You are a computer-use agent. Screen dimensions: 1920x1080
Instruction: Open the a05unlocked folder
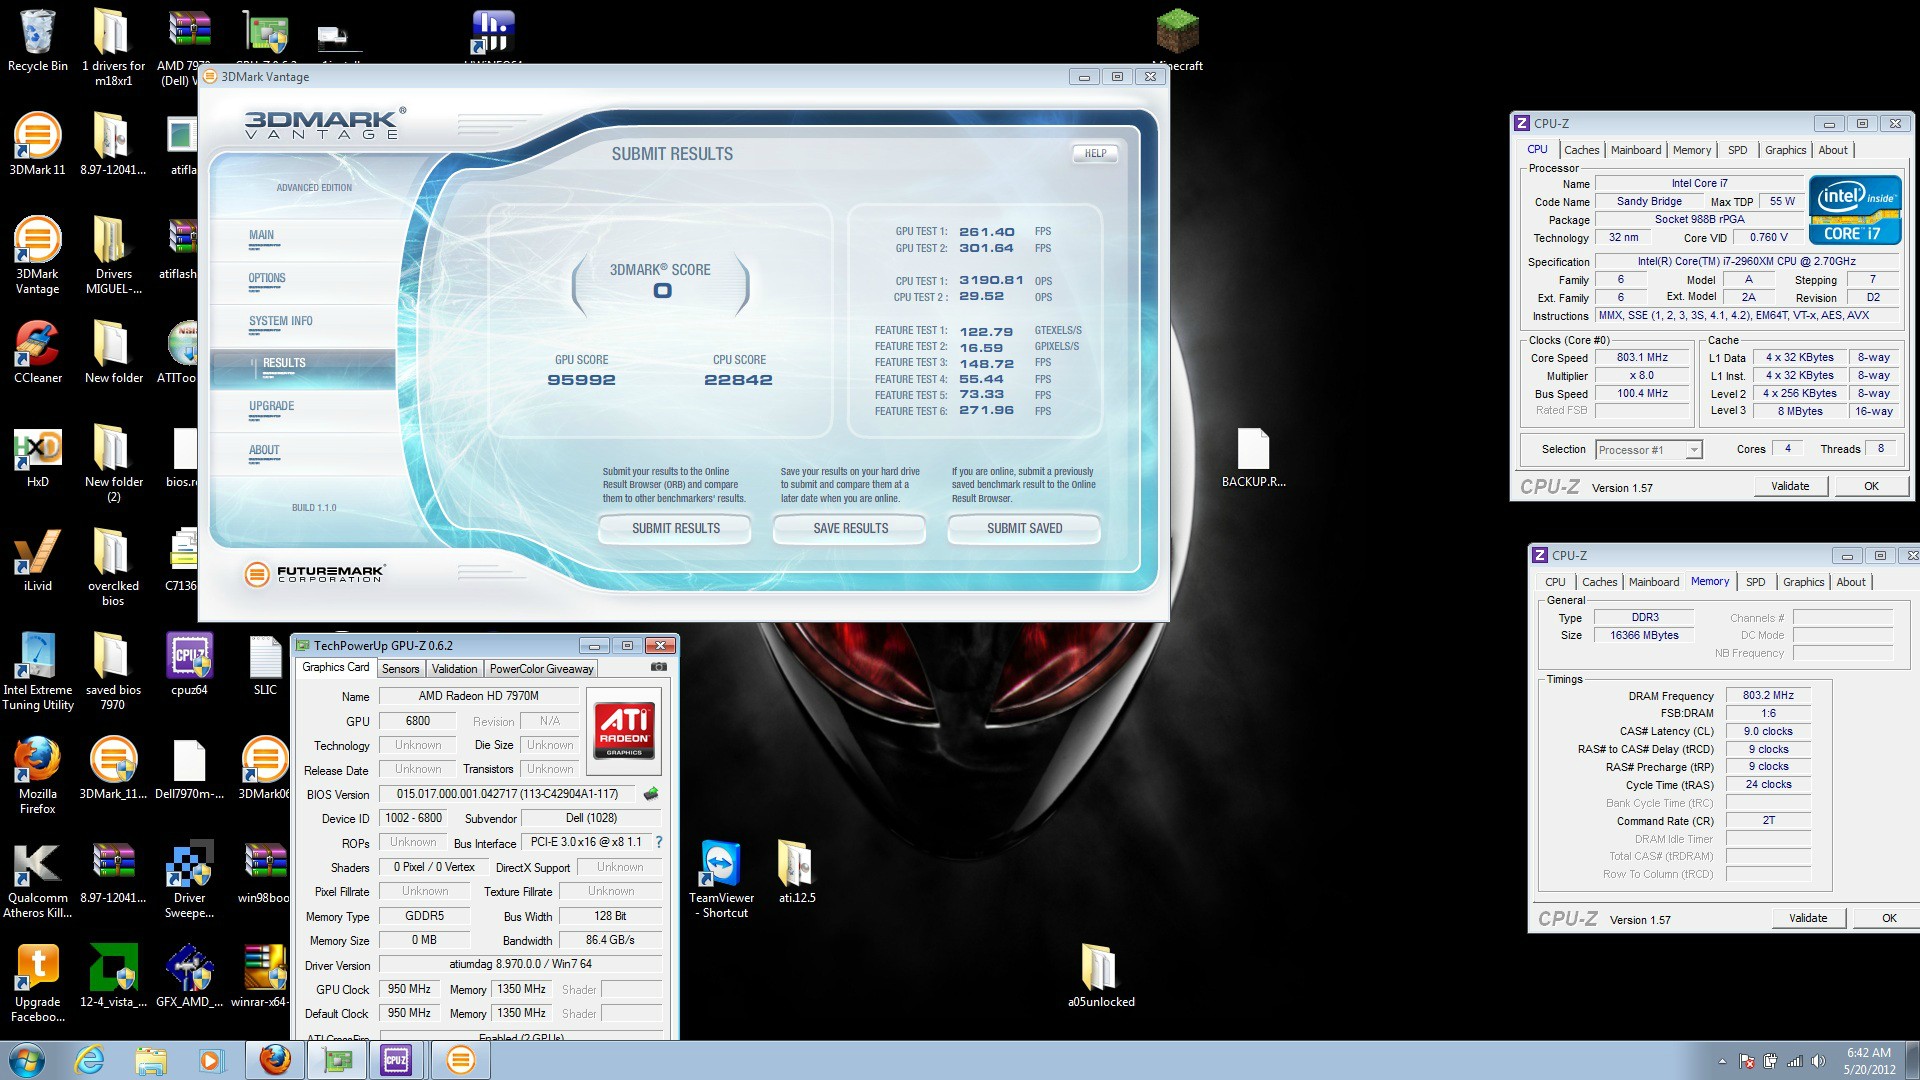[1101, 976]
